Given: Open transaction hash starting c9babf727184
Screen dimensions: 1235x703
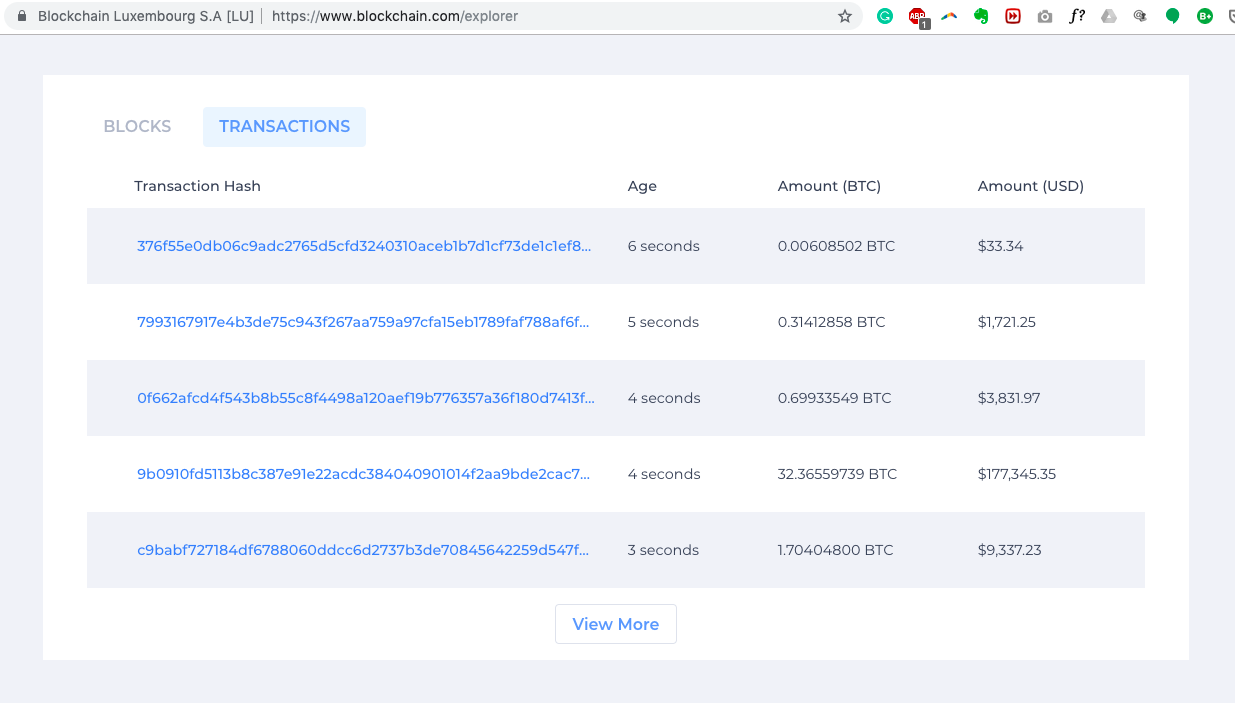Looking at the screenshot, I should pos(363,550).
